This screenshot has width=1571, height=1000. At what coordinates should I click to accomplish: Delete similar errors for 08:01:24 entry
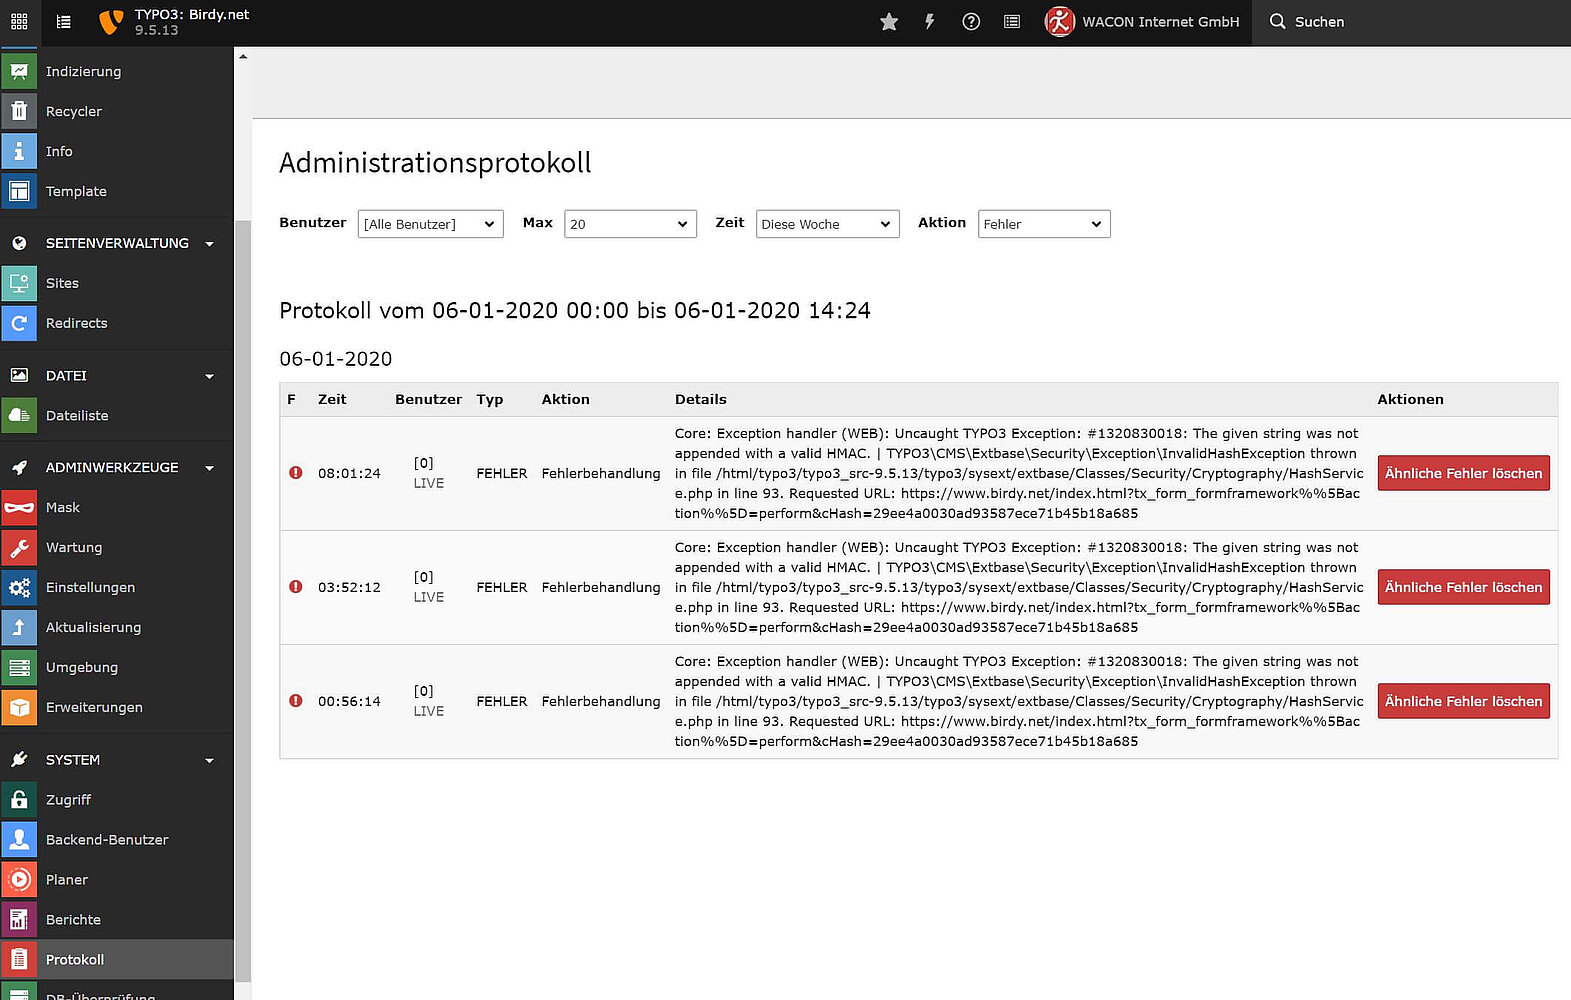1462,473
